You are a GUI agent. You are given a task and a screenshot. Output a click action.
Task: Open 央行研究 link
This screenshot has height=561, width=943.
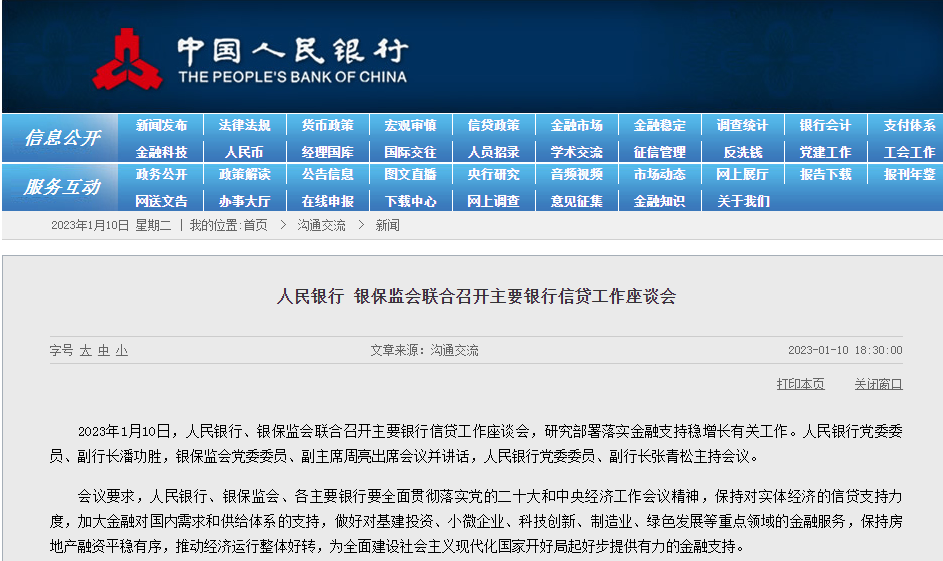(x=493, y=174)
